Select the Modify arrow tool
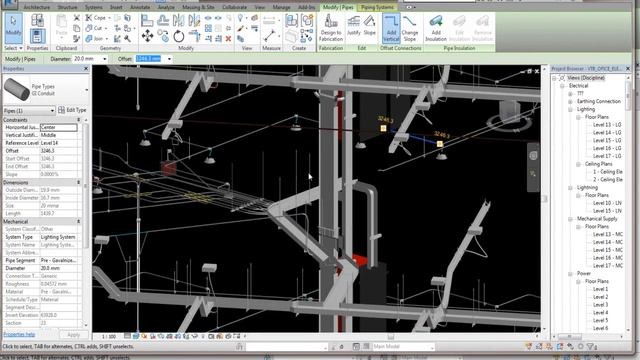 tap(13, 28)
